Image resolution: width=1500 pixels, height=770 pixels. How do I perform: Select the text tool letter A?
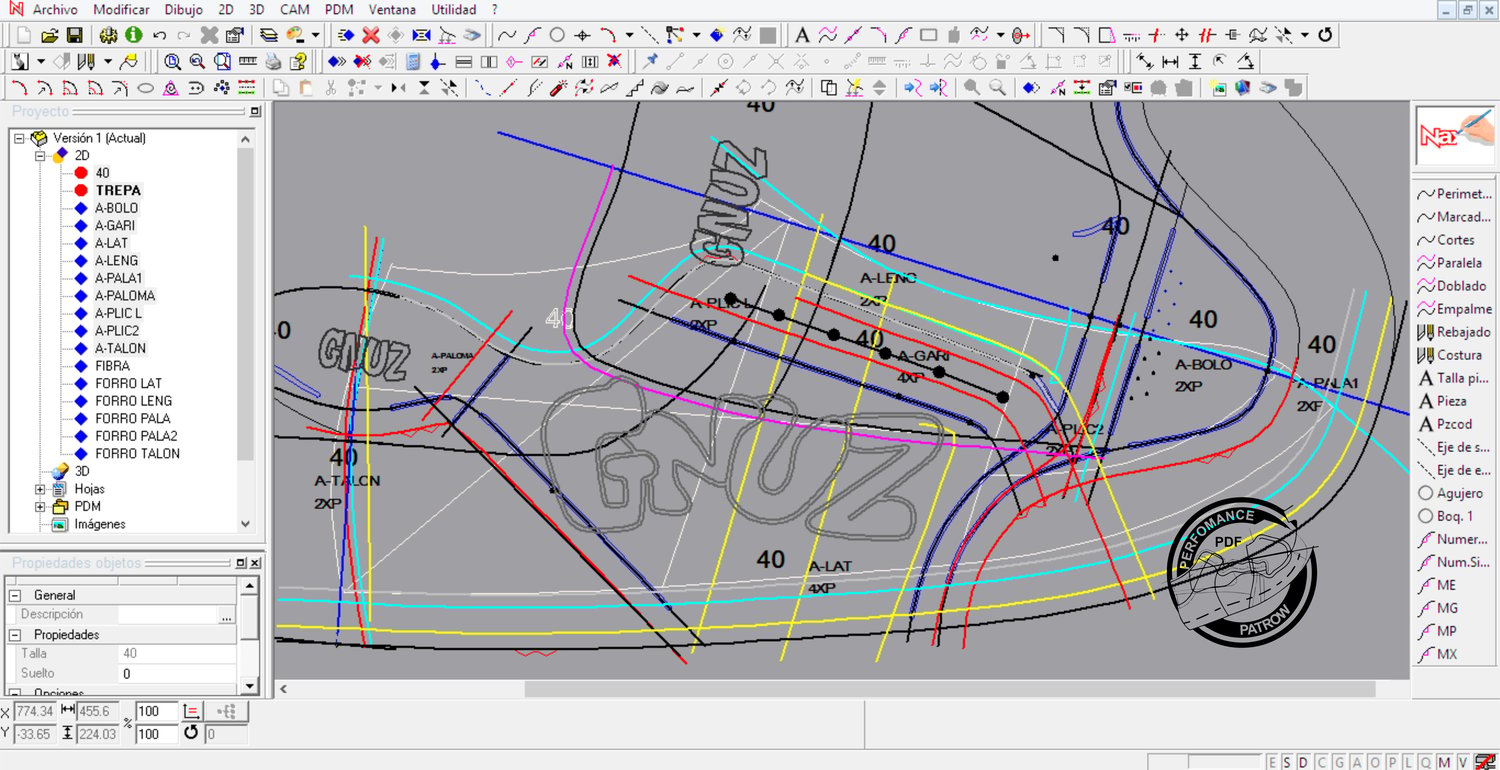coord(802,35)
